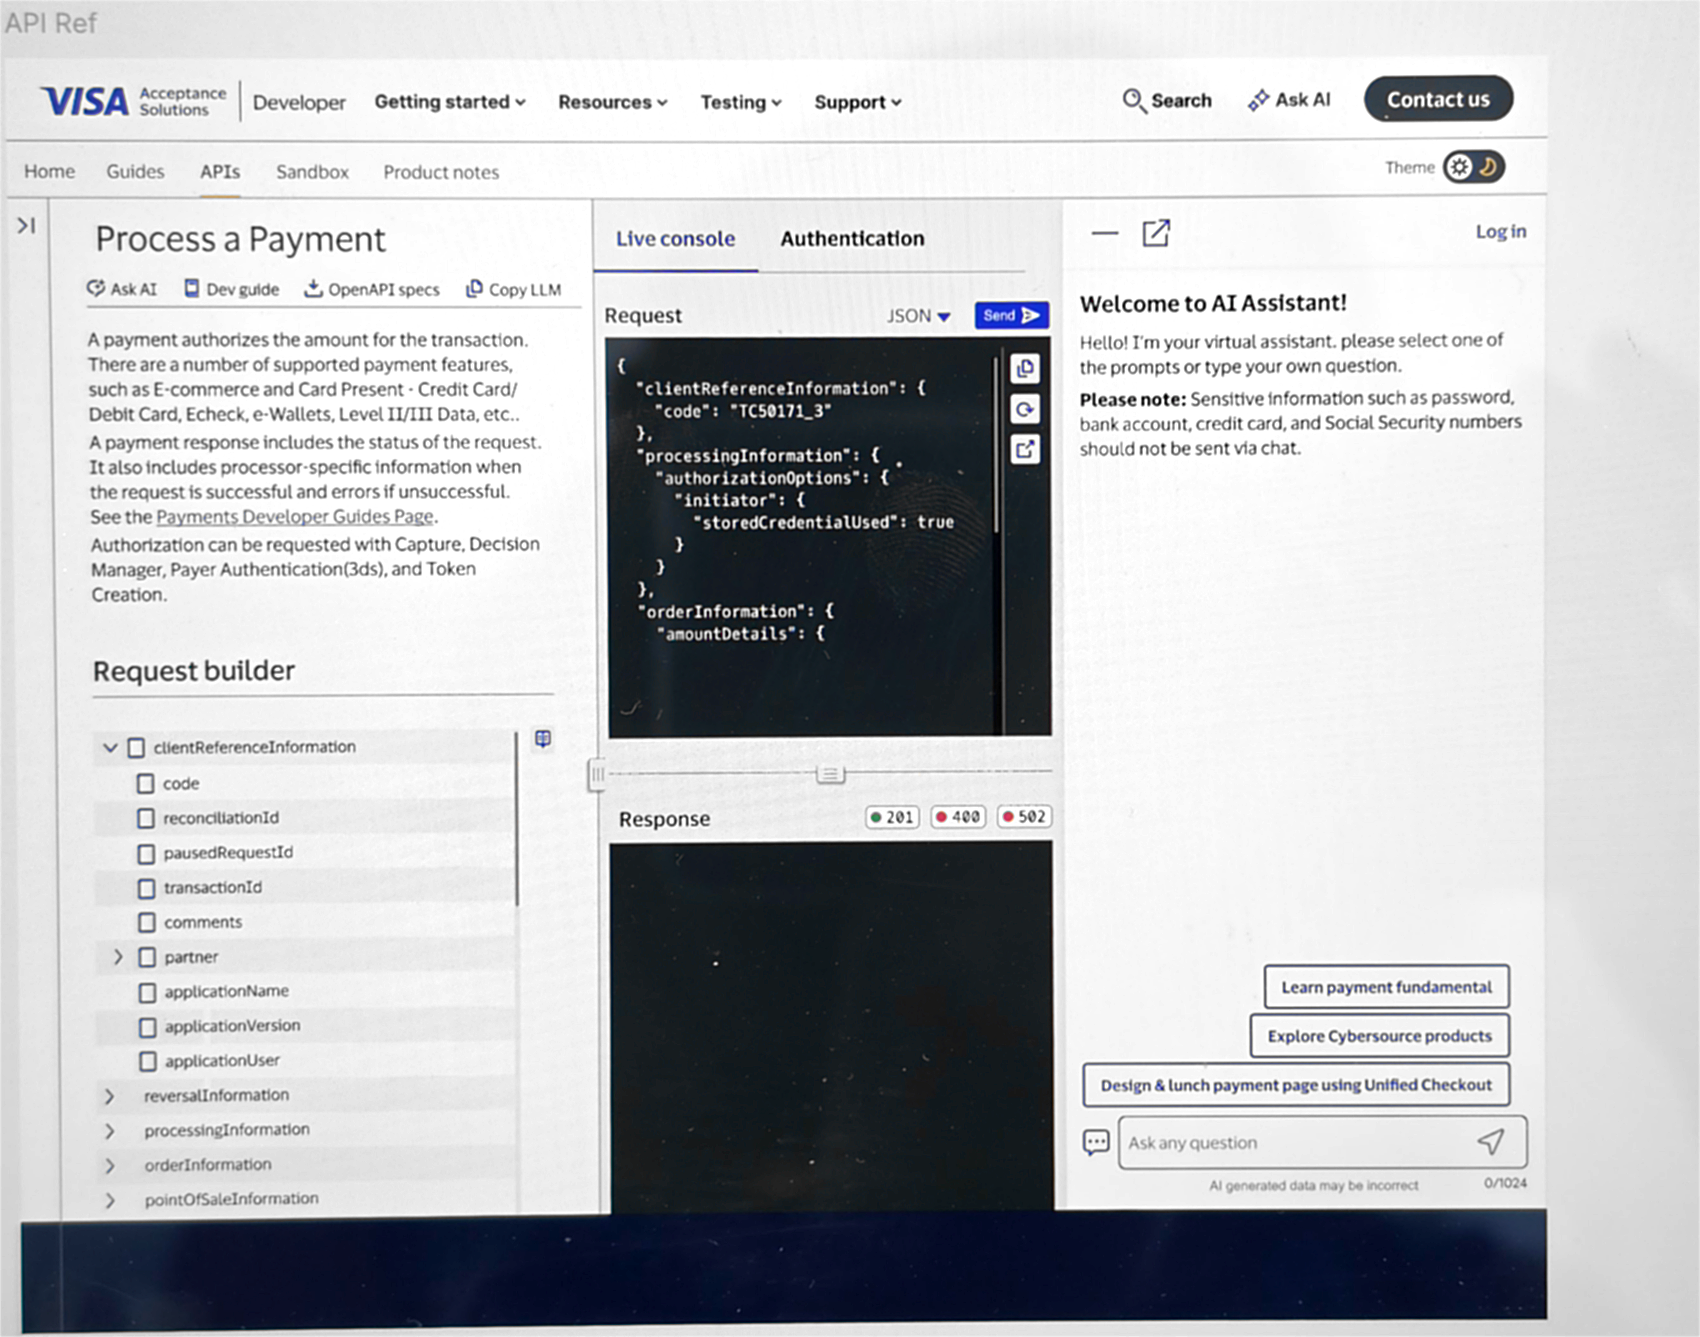Reset the request with refresh icon

coord(1025,409)
